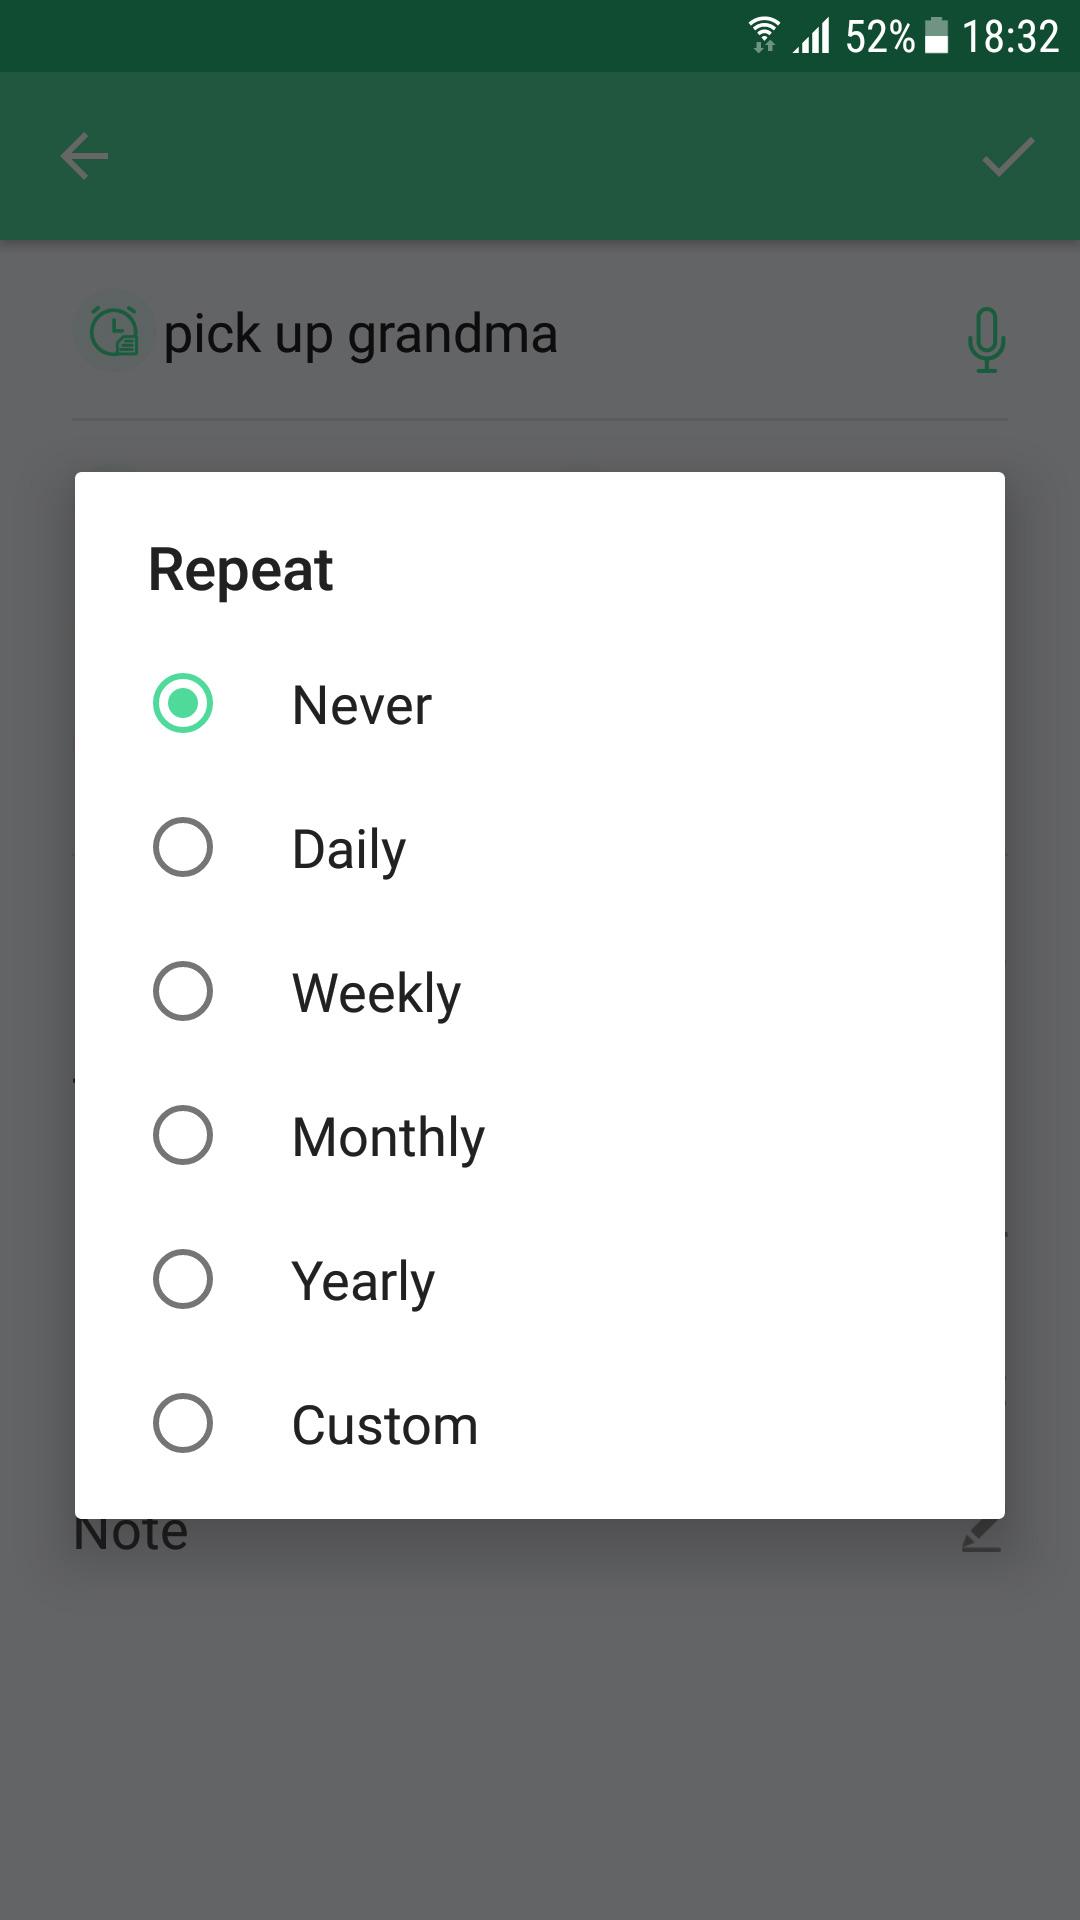Select the Never radio button
The width and height of the screenshot is (1080, 1920).
[183, 703]
